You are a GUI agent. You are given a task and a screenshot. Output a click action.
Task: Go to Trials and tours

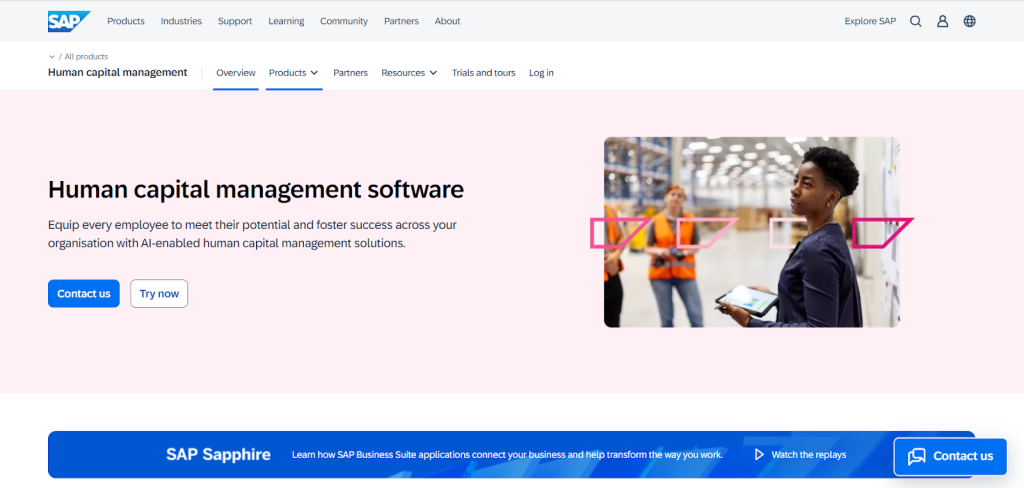click(483, 73)
